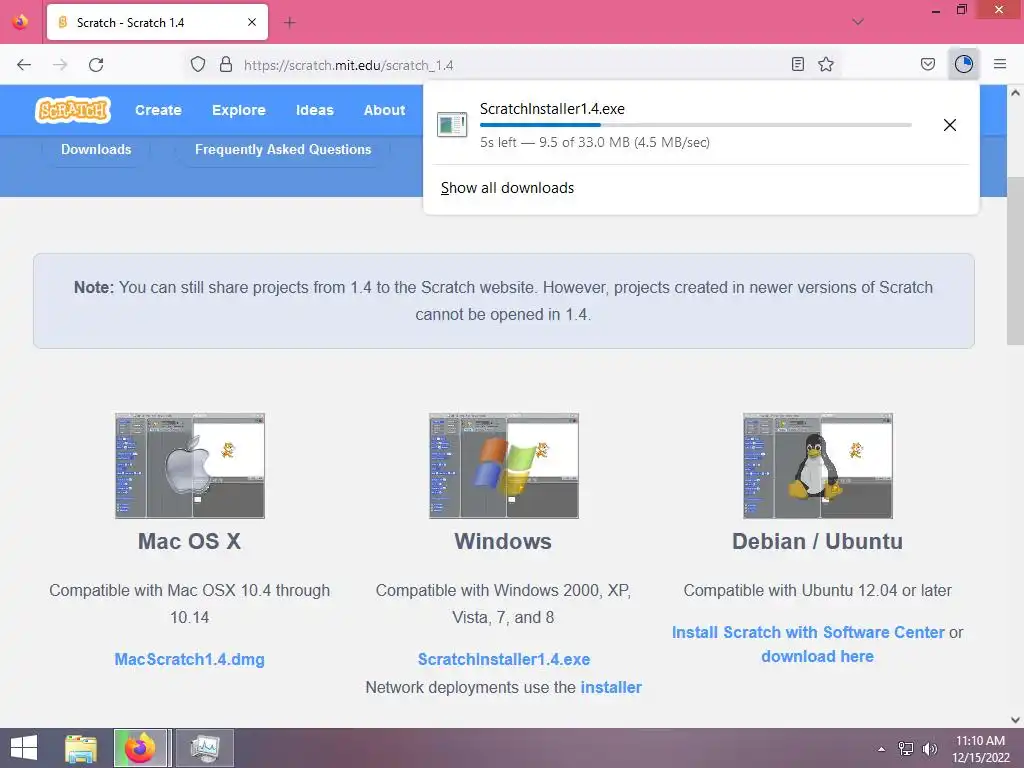Click Install Scratch with Software Center link

(808, 632)
